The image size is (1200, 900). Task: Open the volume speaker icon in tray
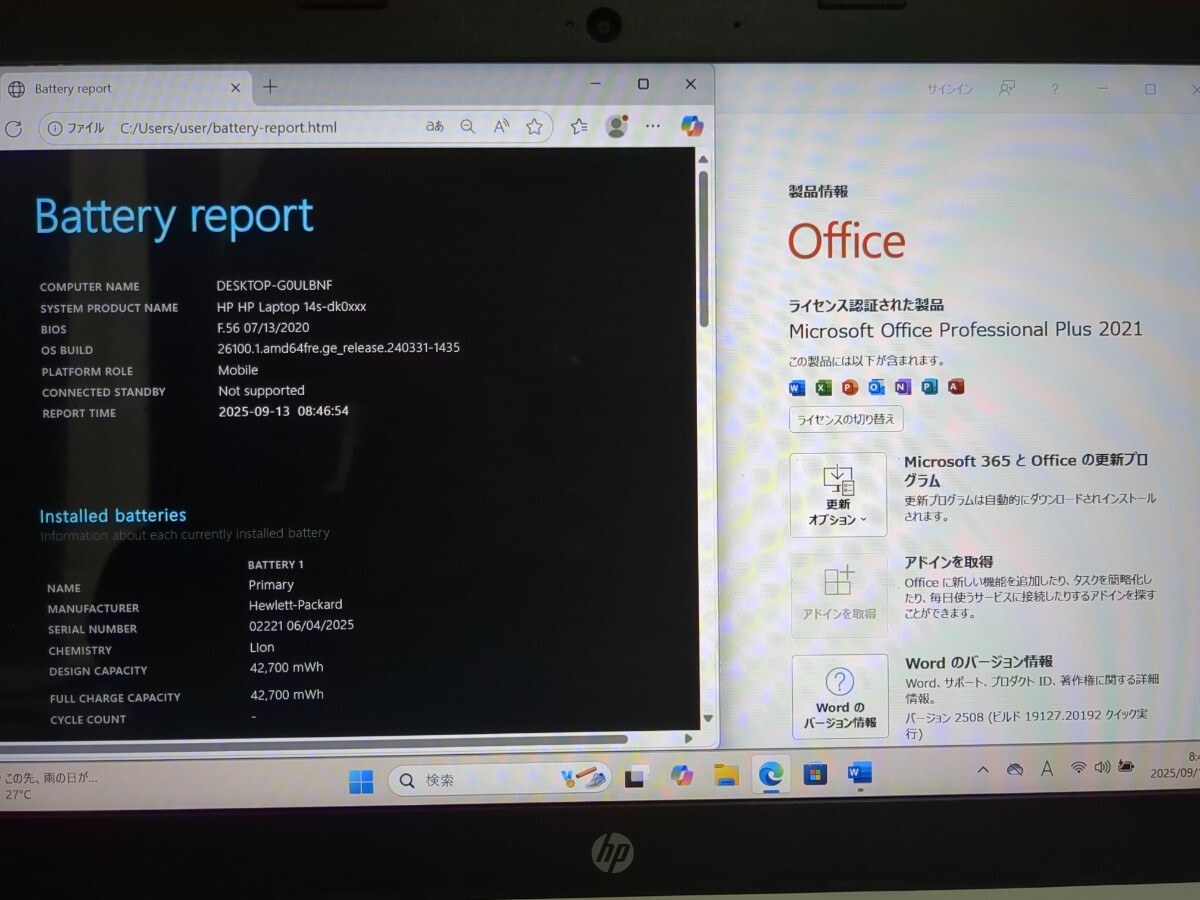coord(1102,767)
